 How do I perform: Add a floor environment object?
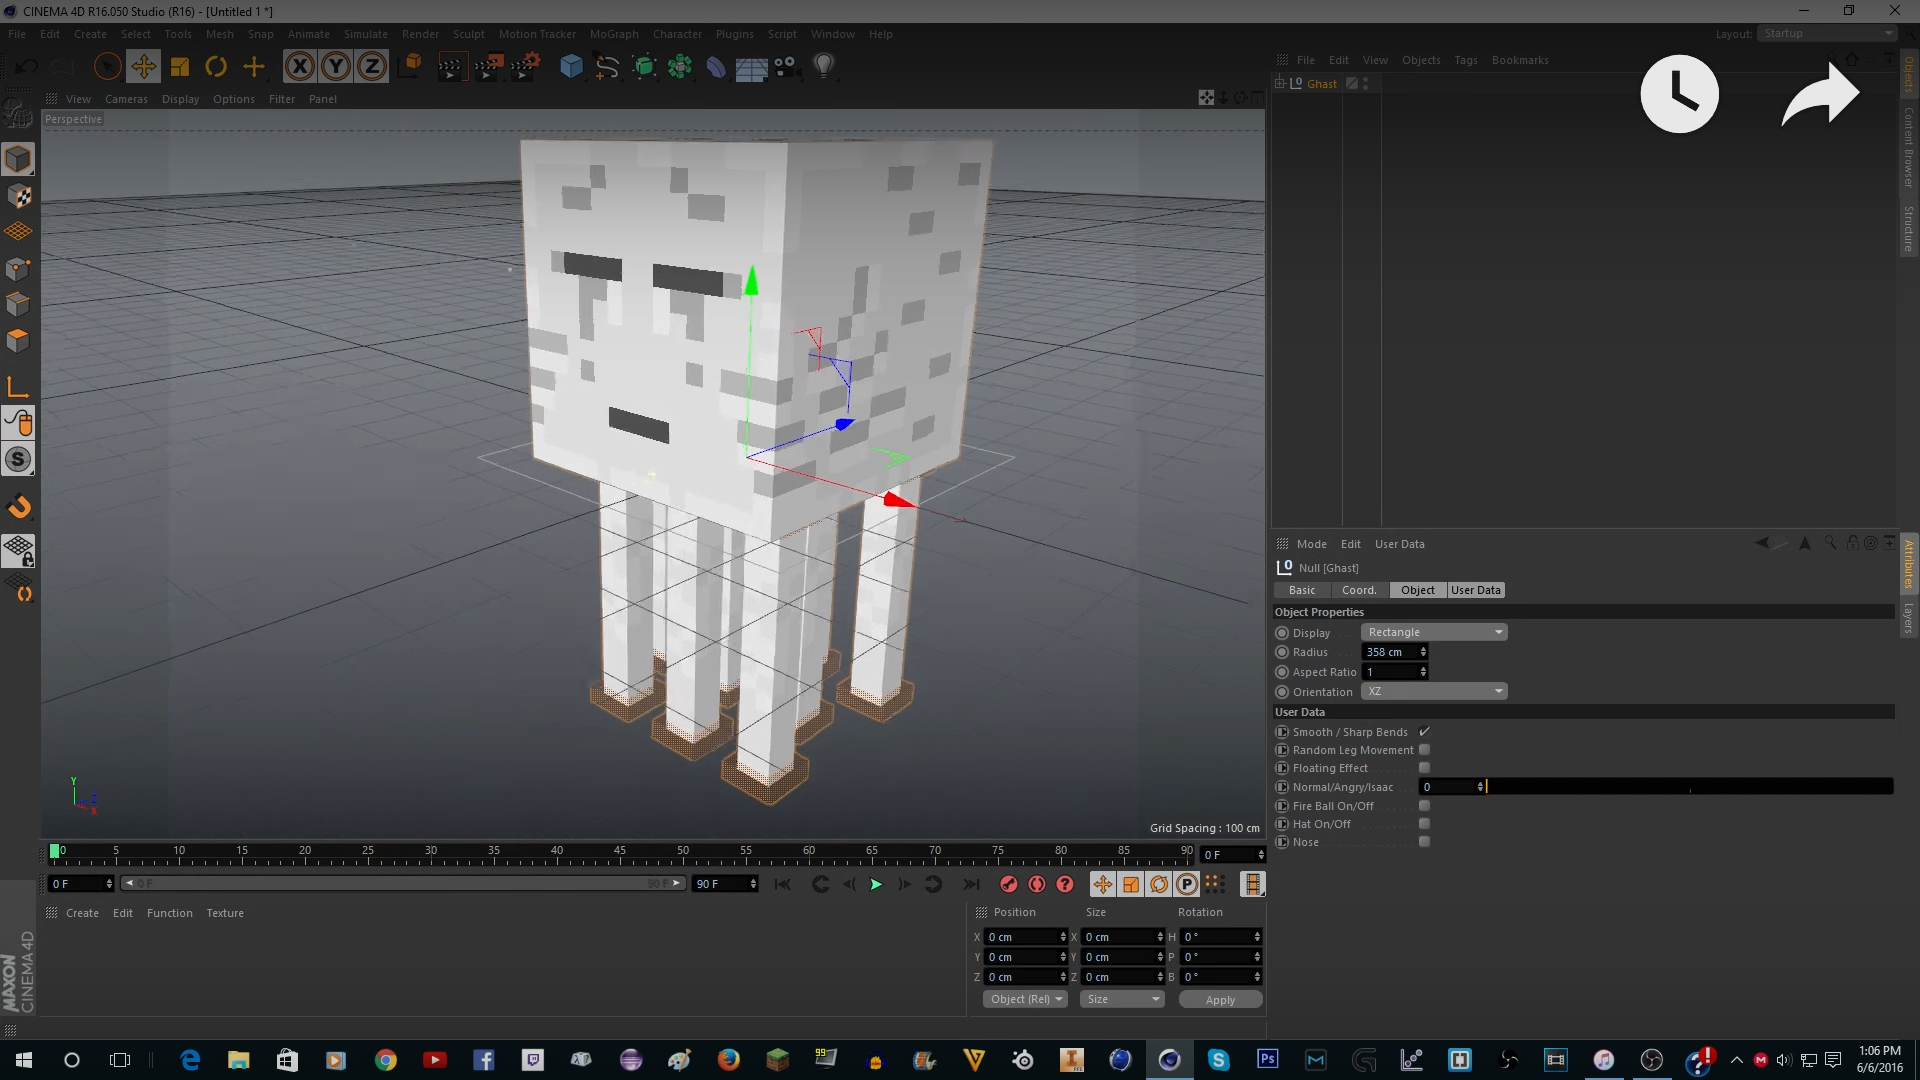tap(751, 67)
